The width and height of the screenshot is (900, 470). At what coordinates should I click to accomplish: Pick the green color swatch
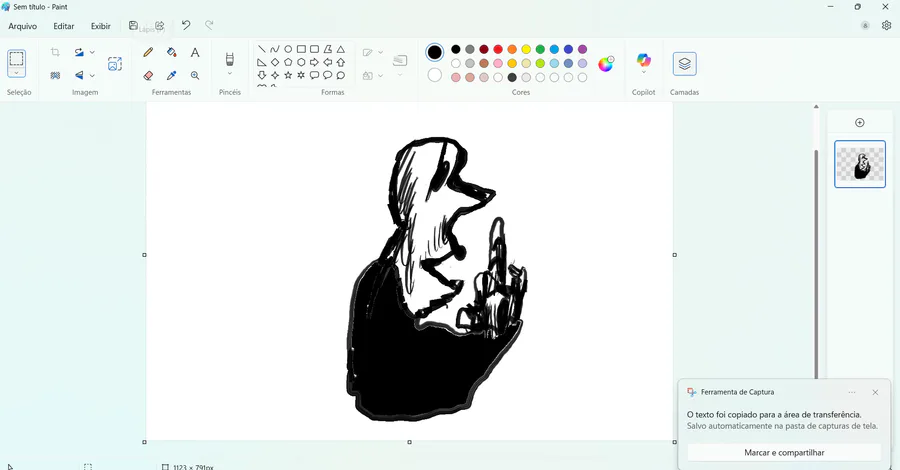[540, 49]
